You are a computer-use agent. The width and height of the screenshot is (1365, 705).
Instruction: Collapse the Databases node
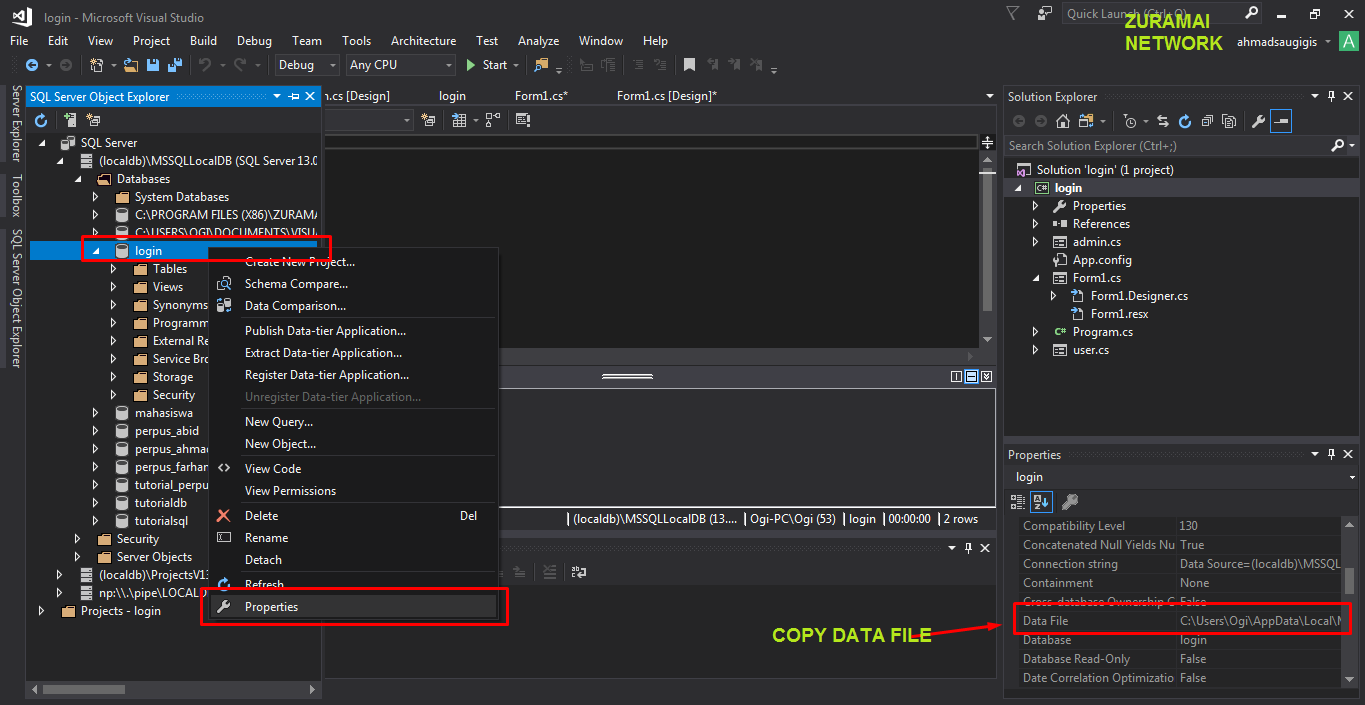[x=78, y=178]
